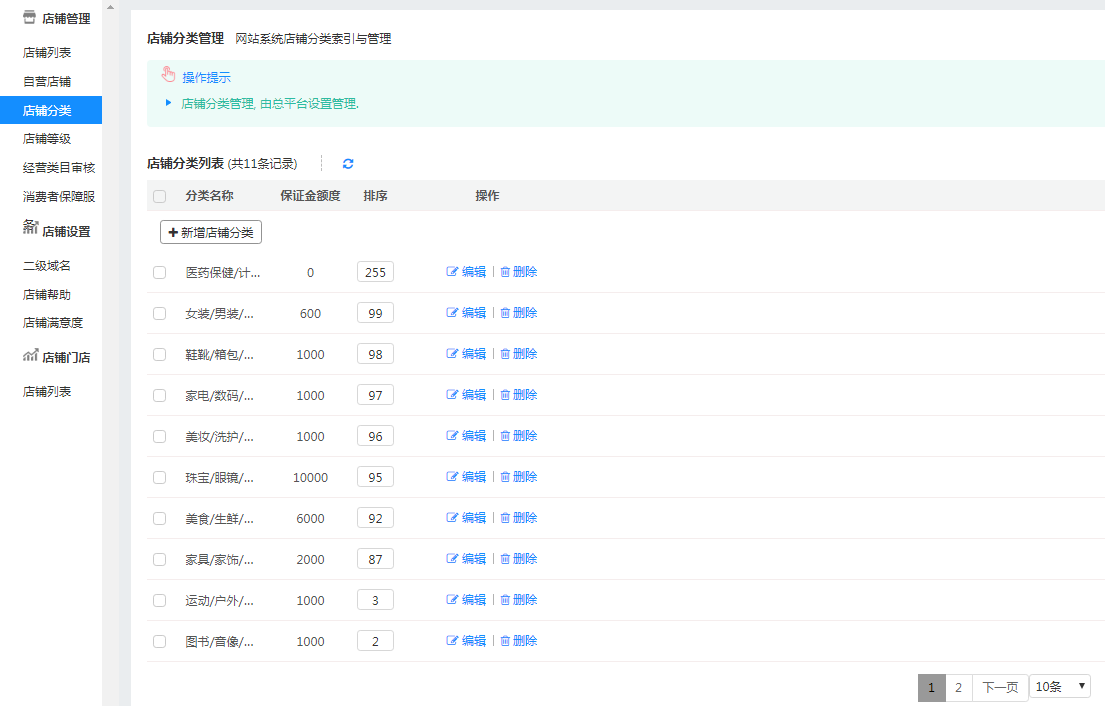This screenshot has width=1105, height=706.
Task: Check the box for 鞋靴/箱包 row
Action: (x=160, y=354)
